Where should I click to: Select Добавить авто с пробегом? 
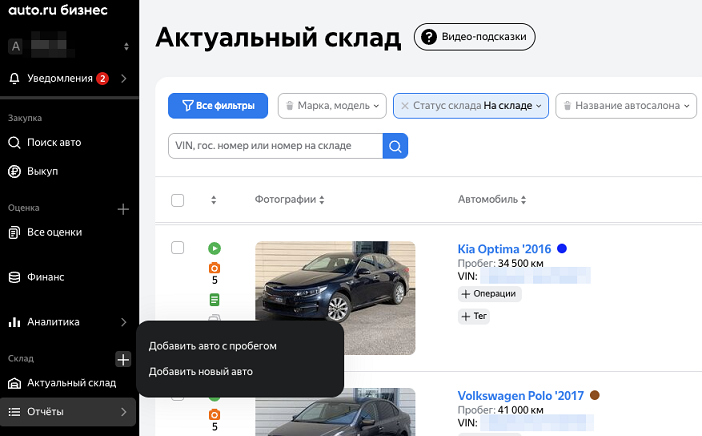(x=213, y=346)
